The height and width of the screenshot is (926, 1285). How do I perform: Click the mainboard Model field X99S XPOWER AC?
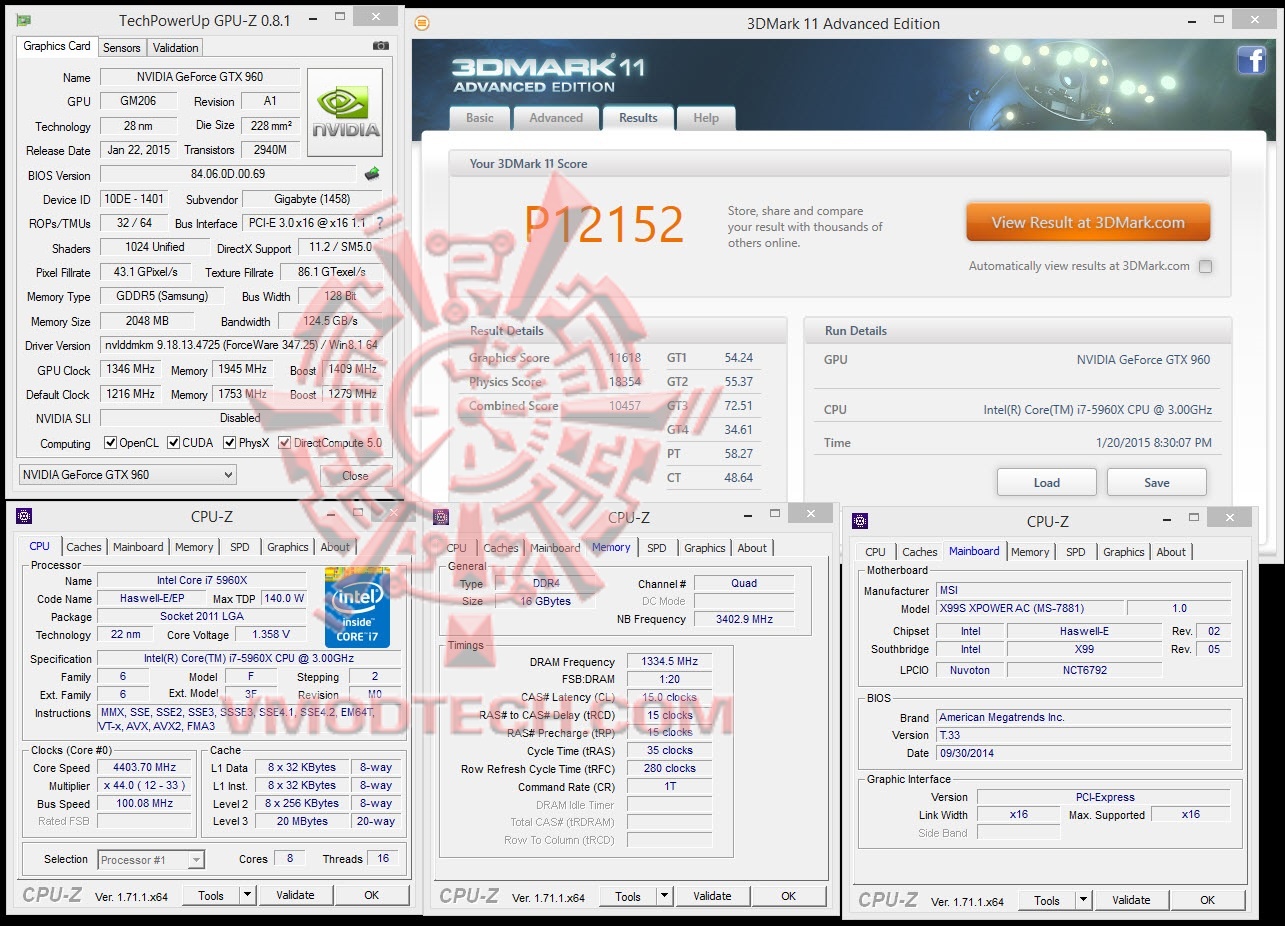tap(1029, 608)
